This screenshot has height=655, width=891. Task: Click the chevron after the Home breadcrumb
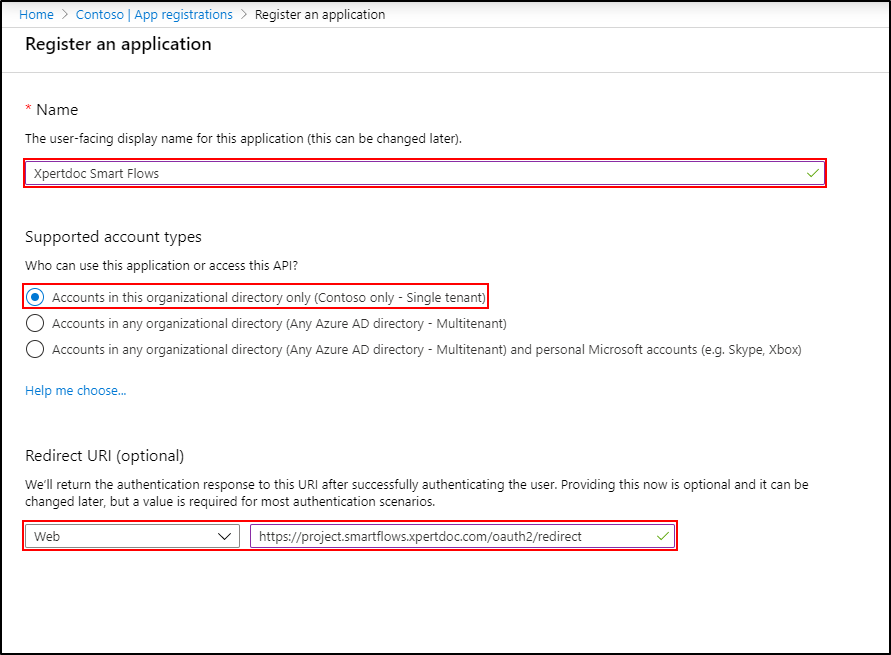65,15
